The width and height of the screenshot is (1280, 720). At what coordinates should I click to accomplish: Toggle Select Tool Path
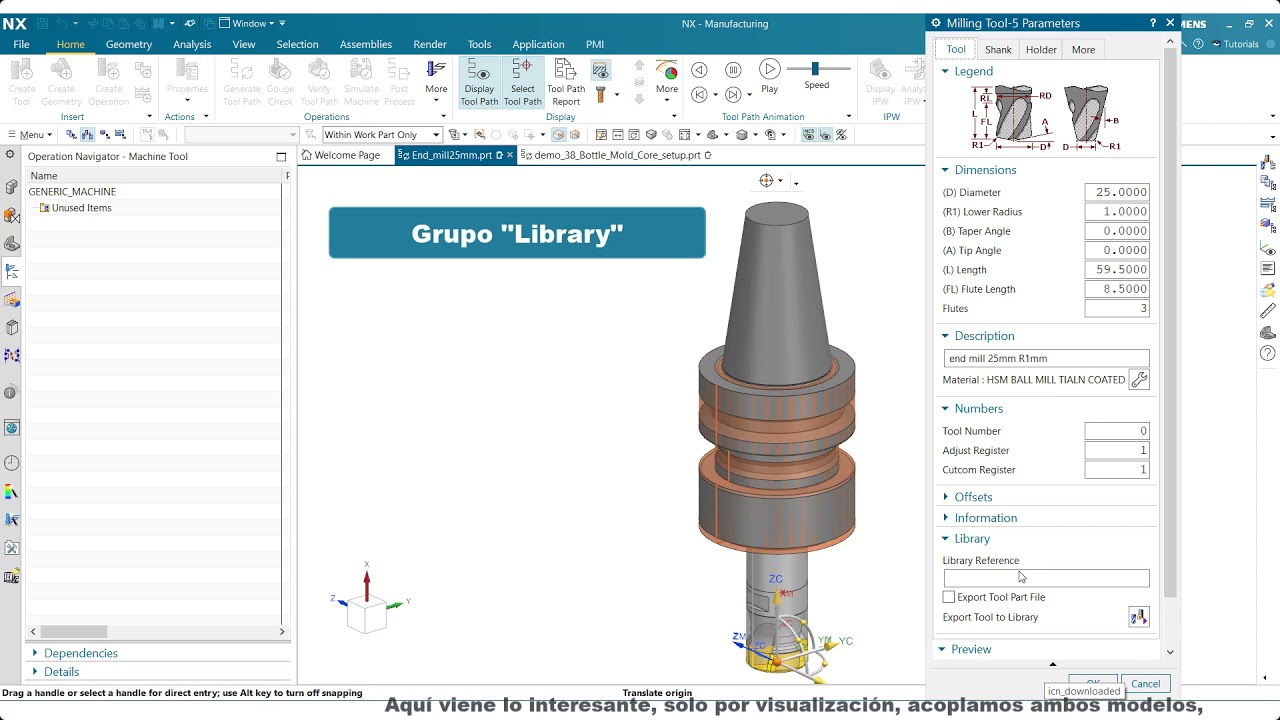(x=522, y=83)
